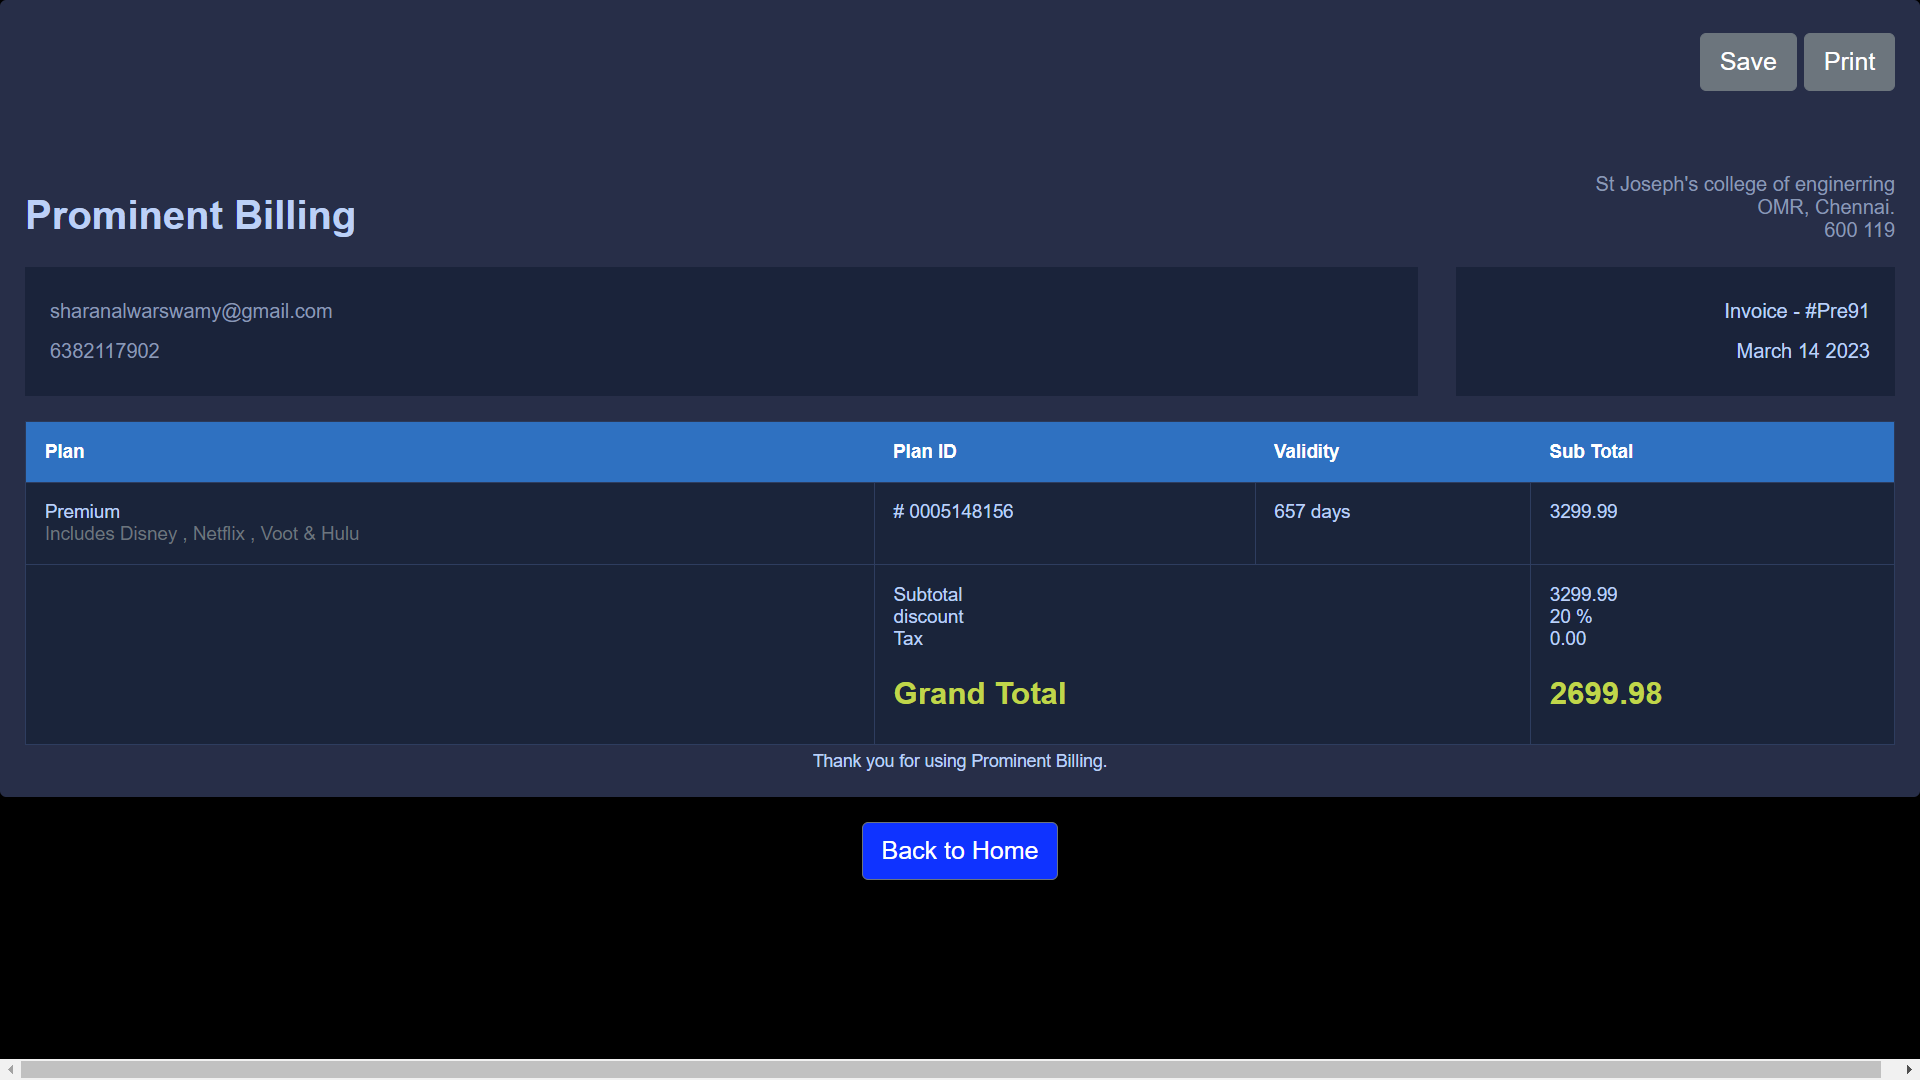Viewport: 1920px width, 1080px height.
Task: Click the Back to Home button
Action: coord(959,851)
